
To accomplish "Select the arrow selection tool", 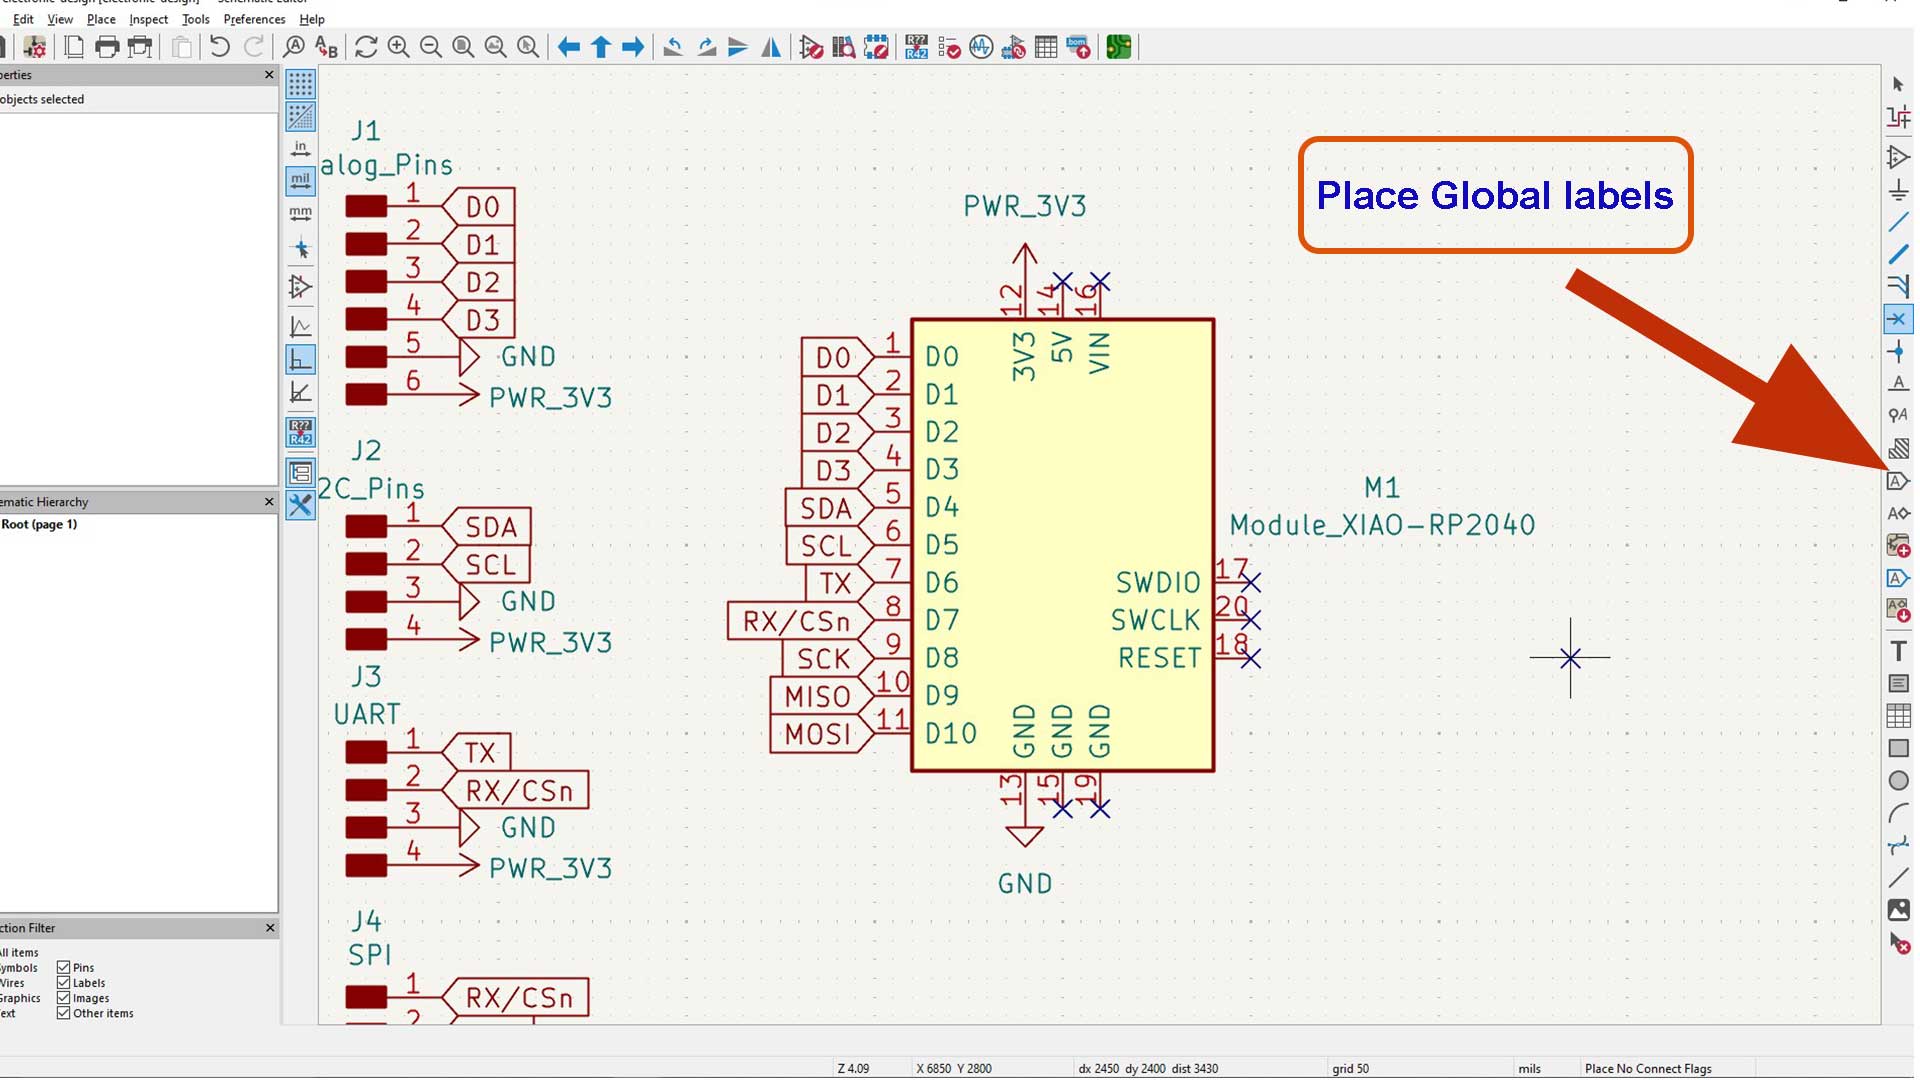I will click(1897, 85).
